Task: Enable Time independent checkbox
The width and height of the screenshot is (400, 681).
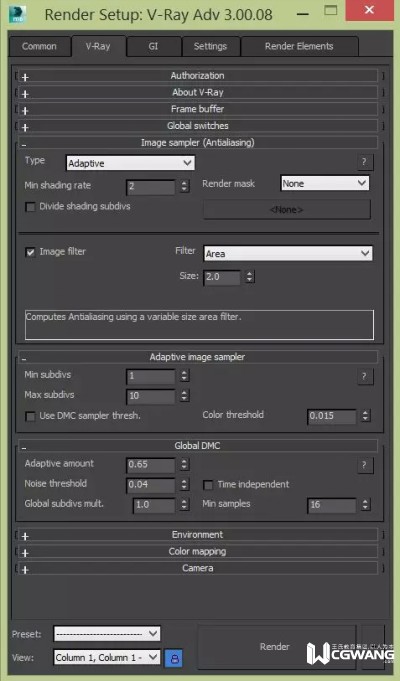Action: coord(208,485)
